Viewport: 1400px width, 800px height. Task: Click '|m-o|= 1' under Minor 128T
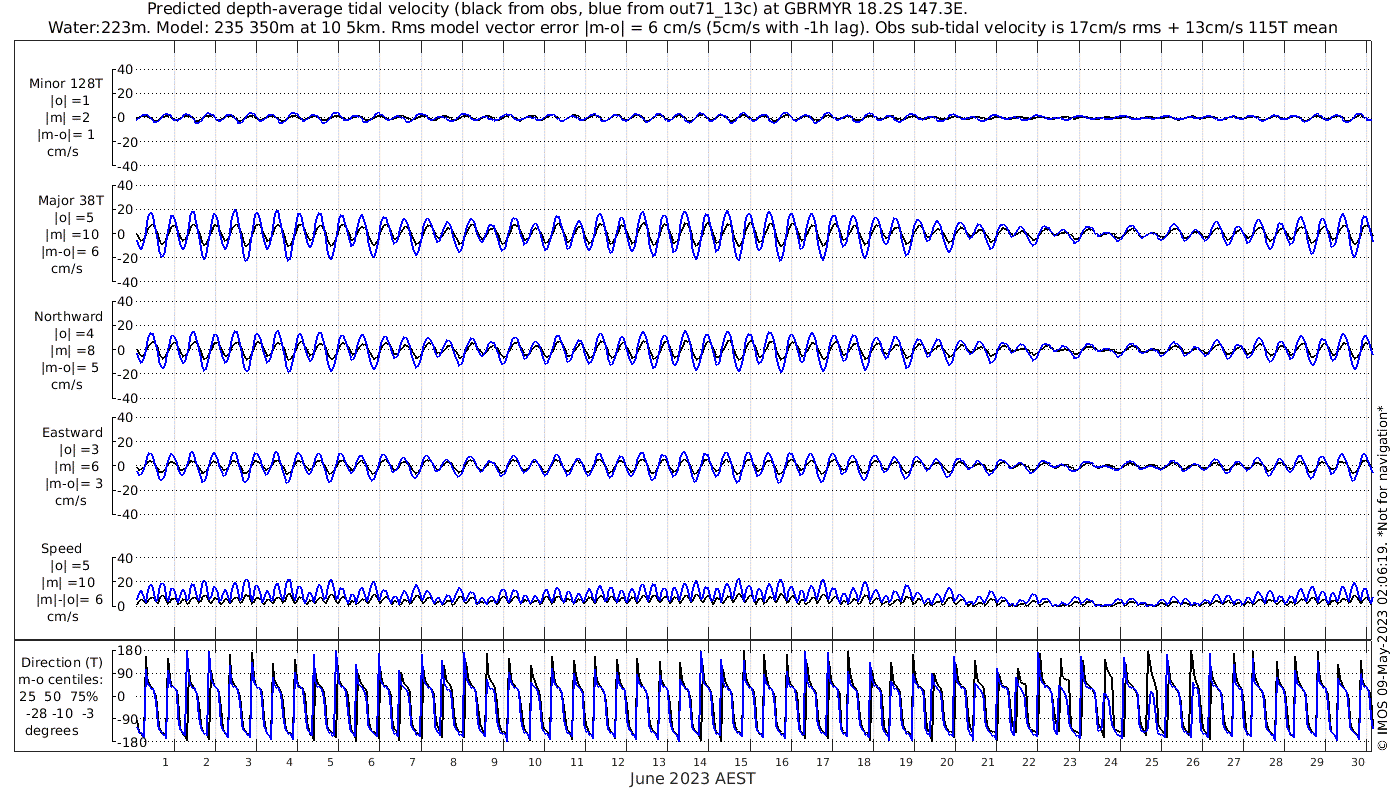tap(66, 135)
